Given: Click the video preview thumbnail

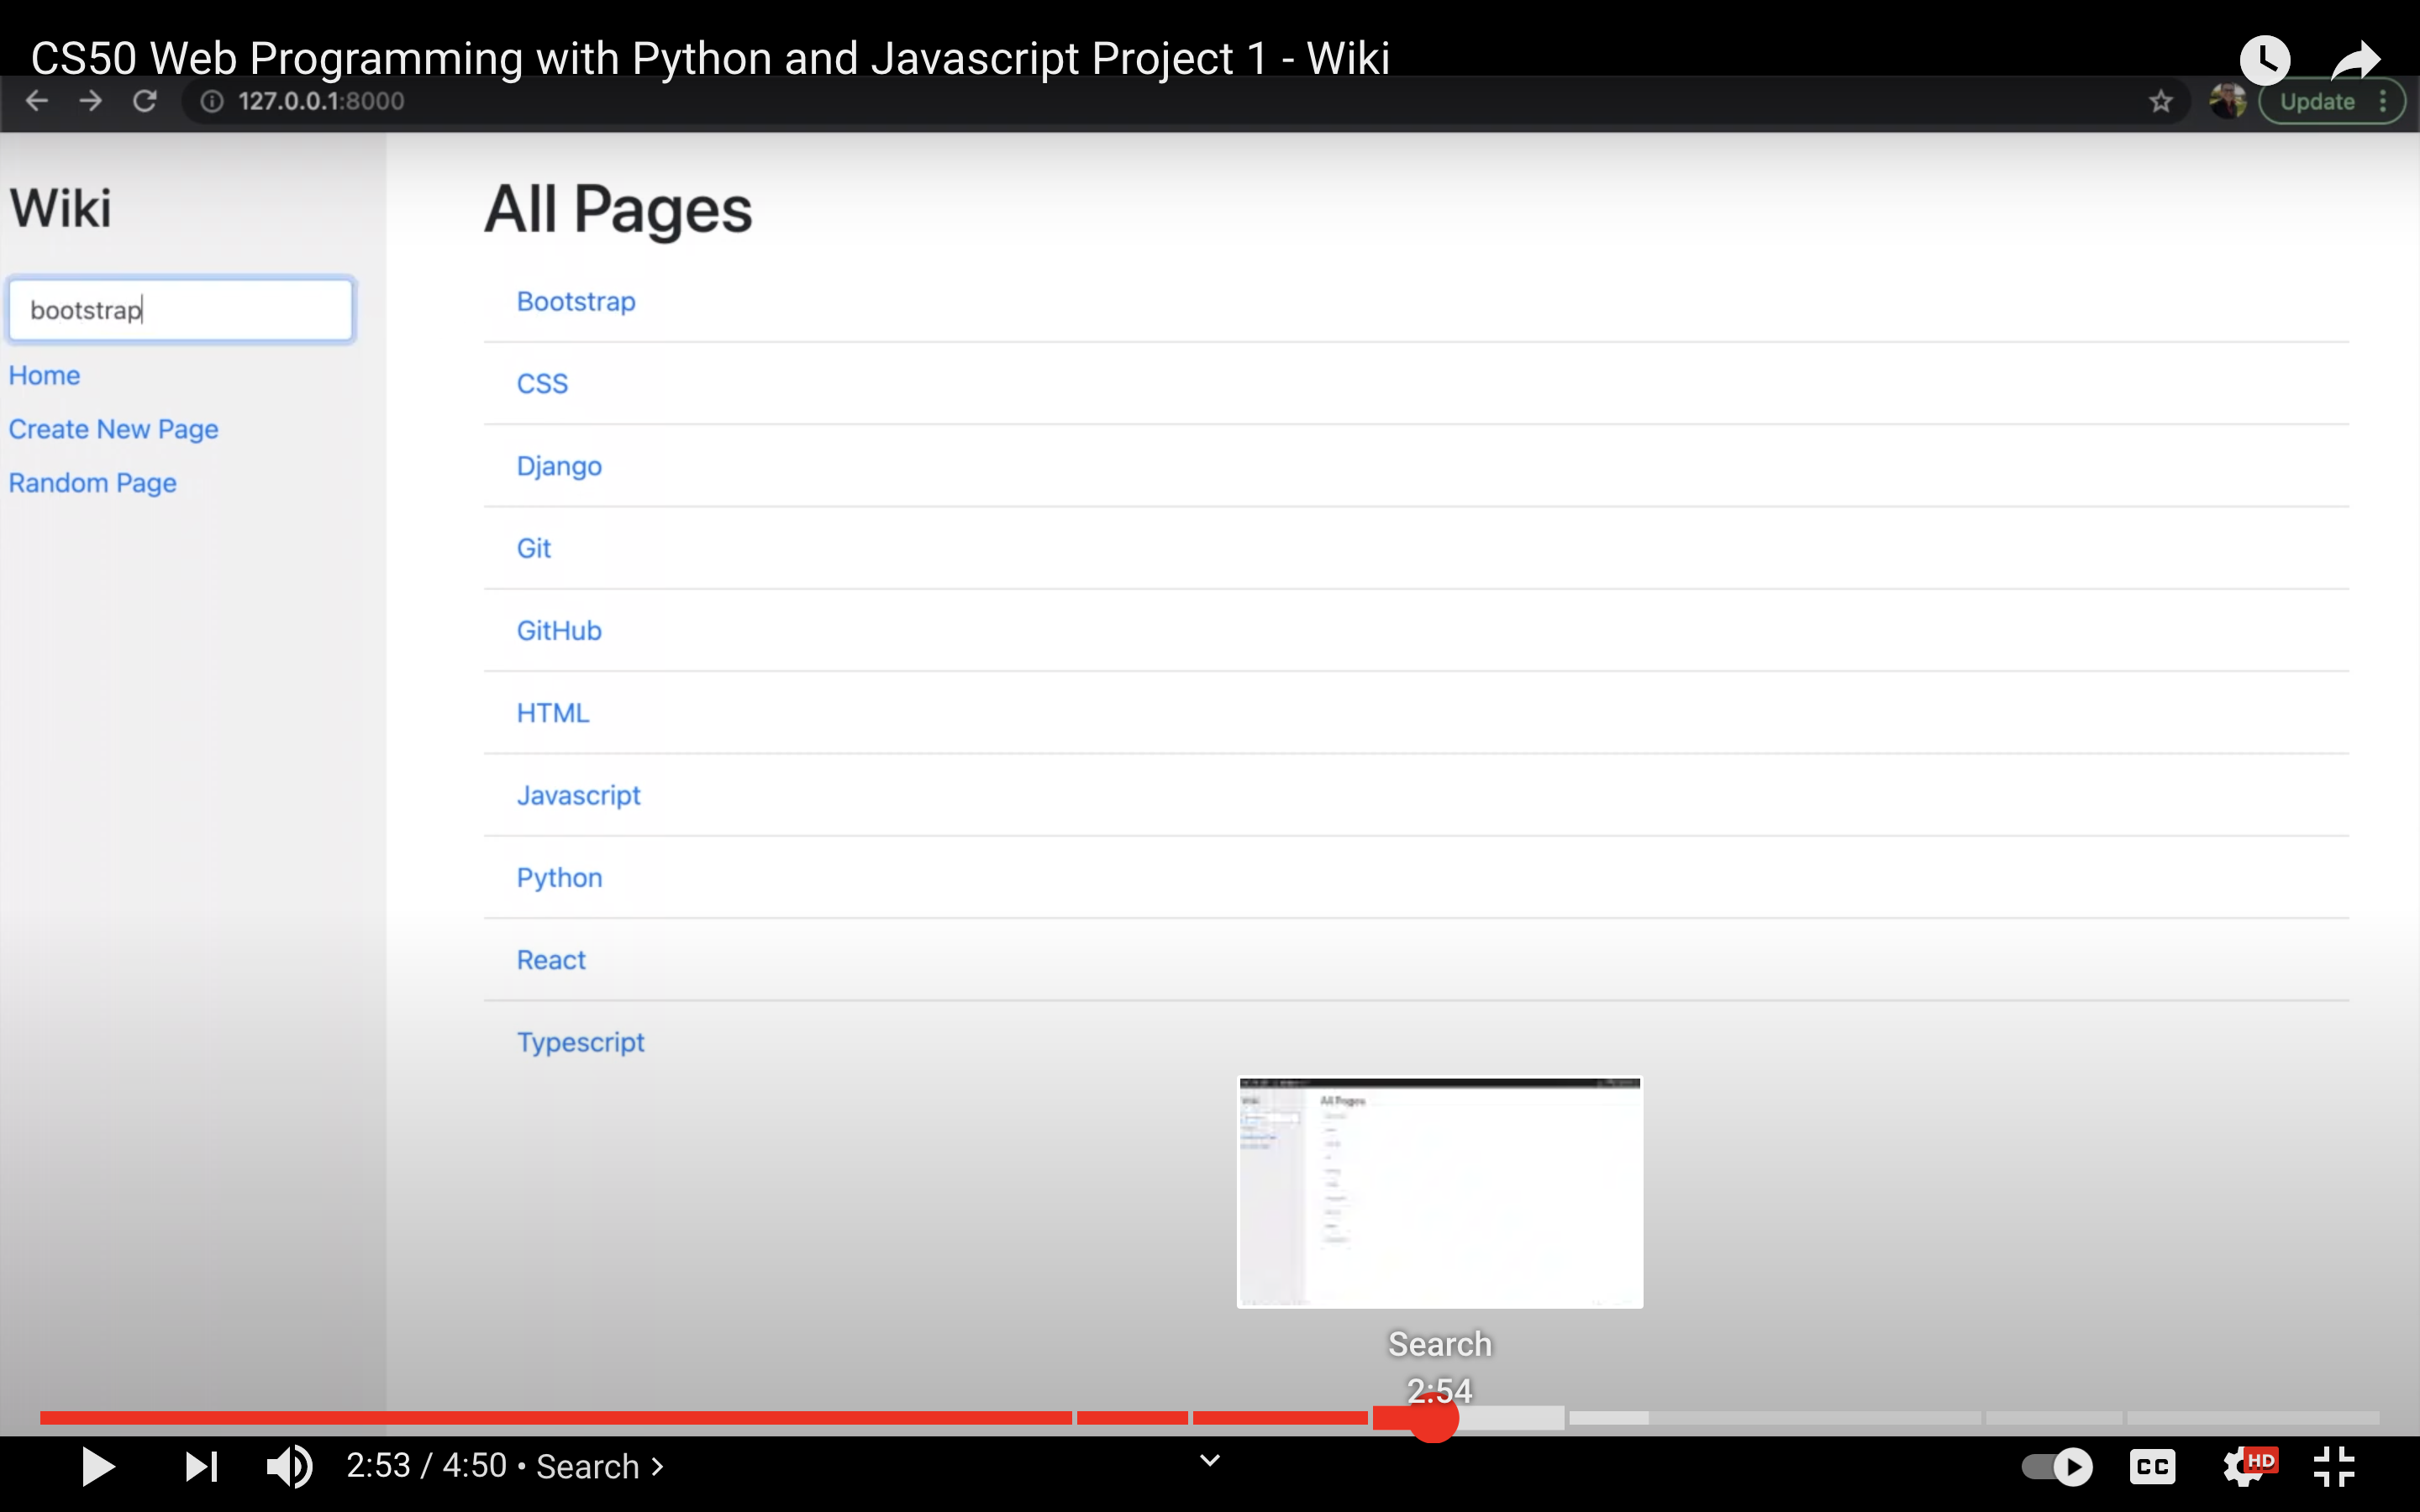Looking at the screenshot, I should [1439, 1192].
